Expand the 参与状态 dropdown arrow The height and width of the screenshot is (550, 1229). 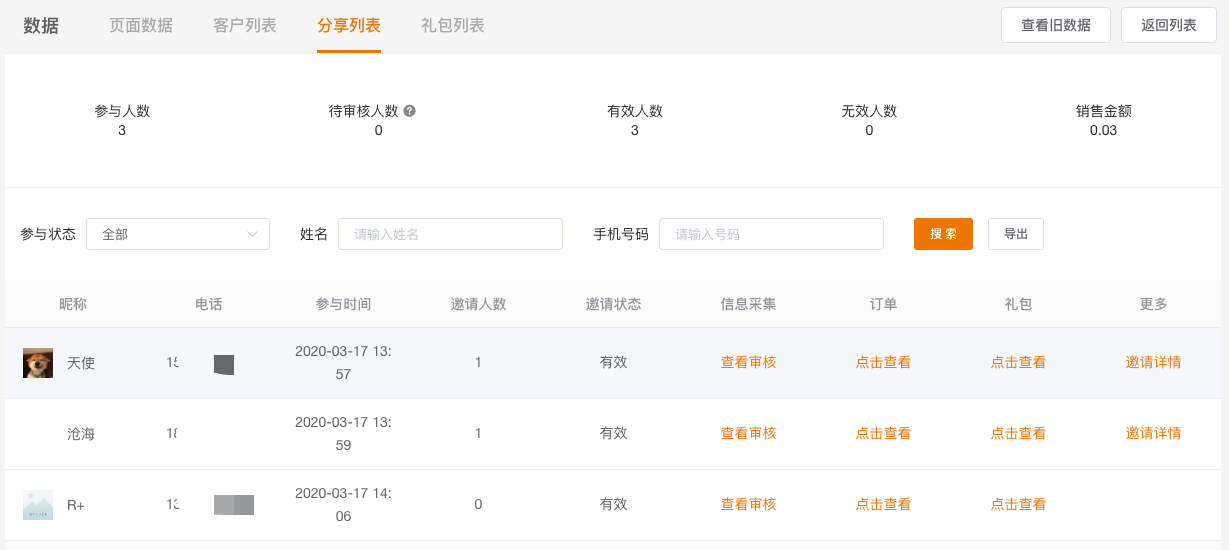(x=252, y=234)
